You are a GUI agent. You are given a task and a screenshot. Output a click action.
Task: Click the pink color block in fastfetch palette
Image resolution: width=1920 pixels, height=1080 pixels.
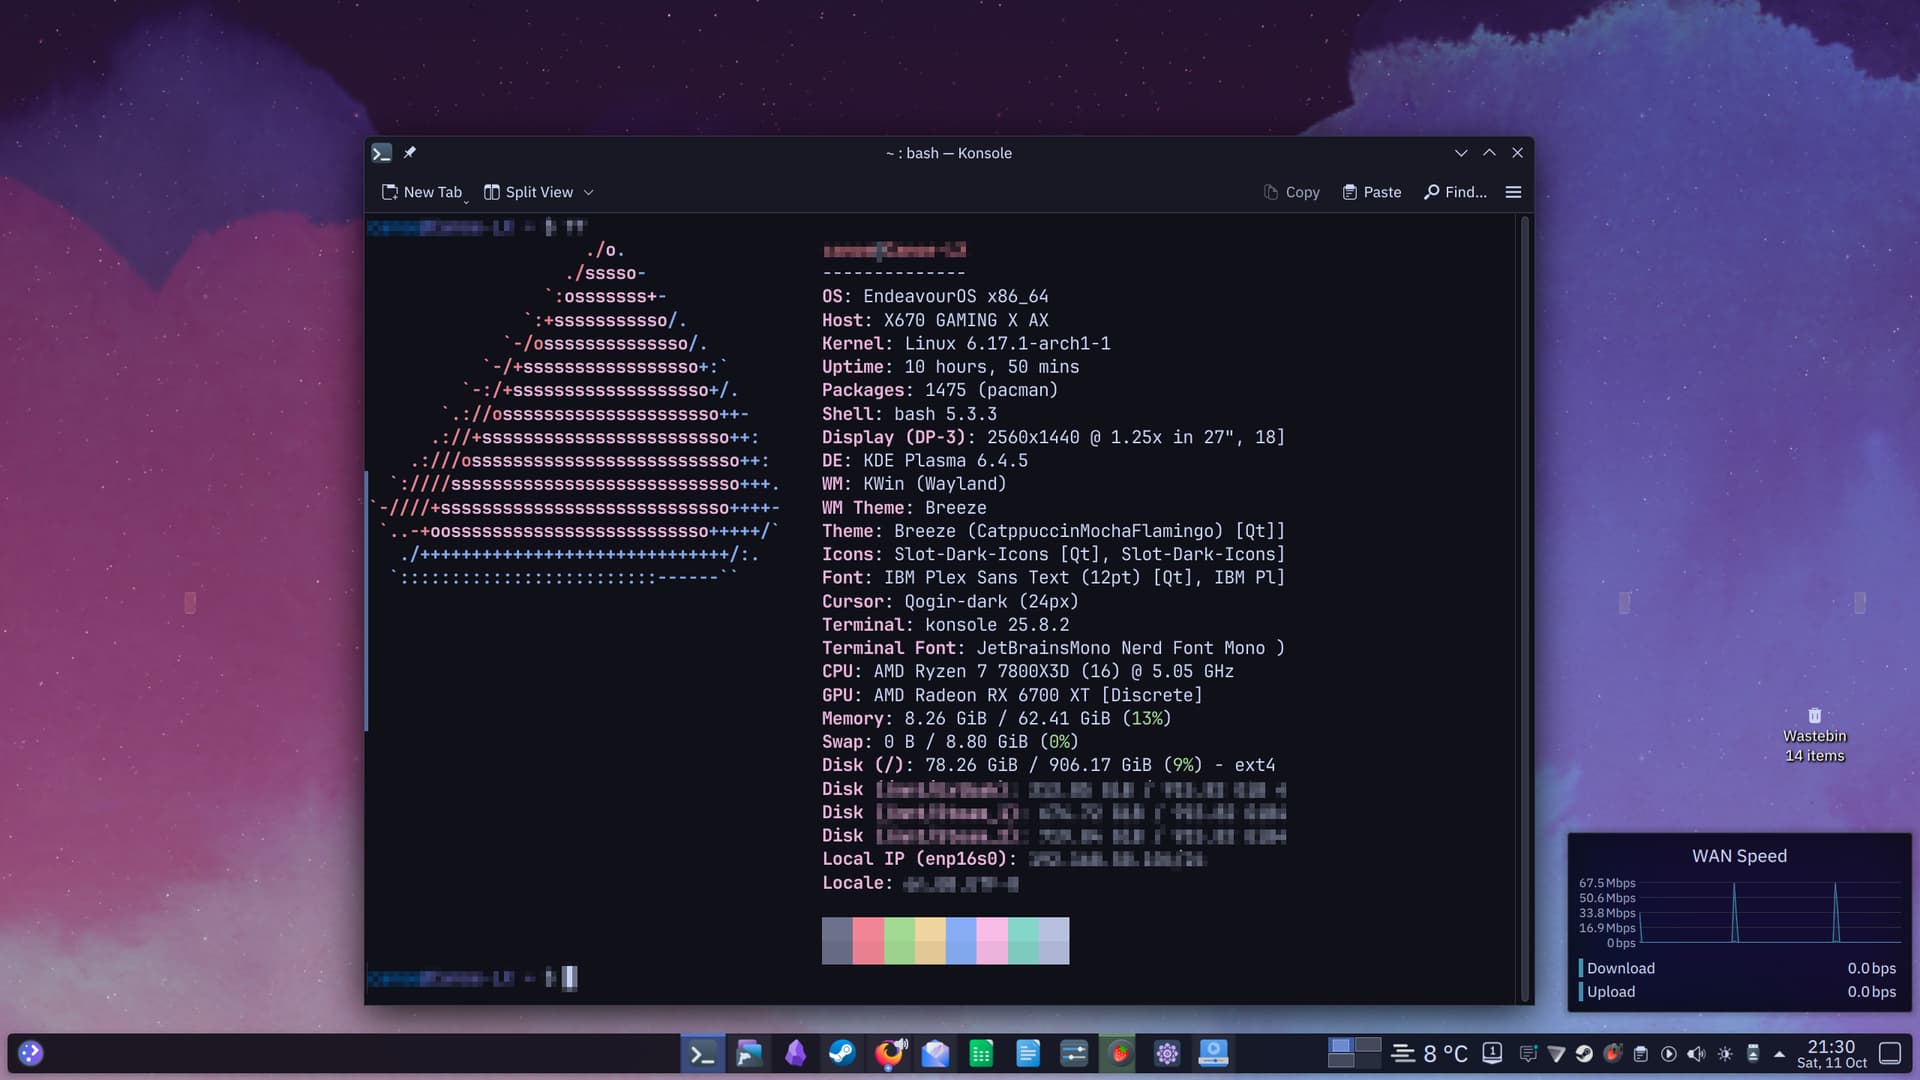(991, 940)
